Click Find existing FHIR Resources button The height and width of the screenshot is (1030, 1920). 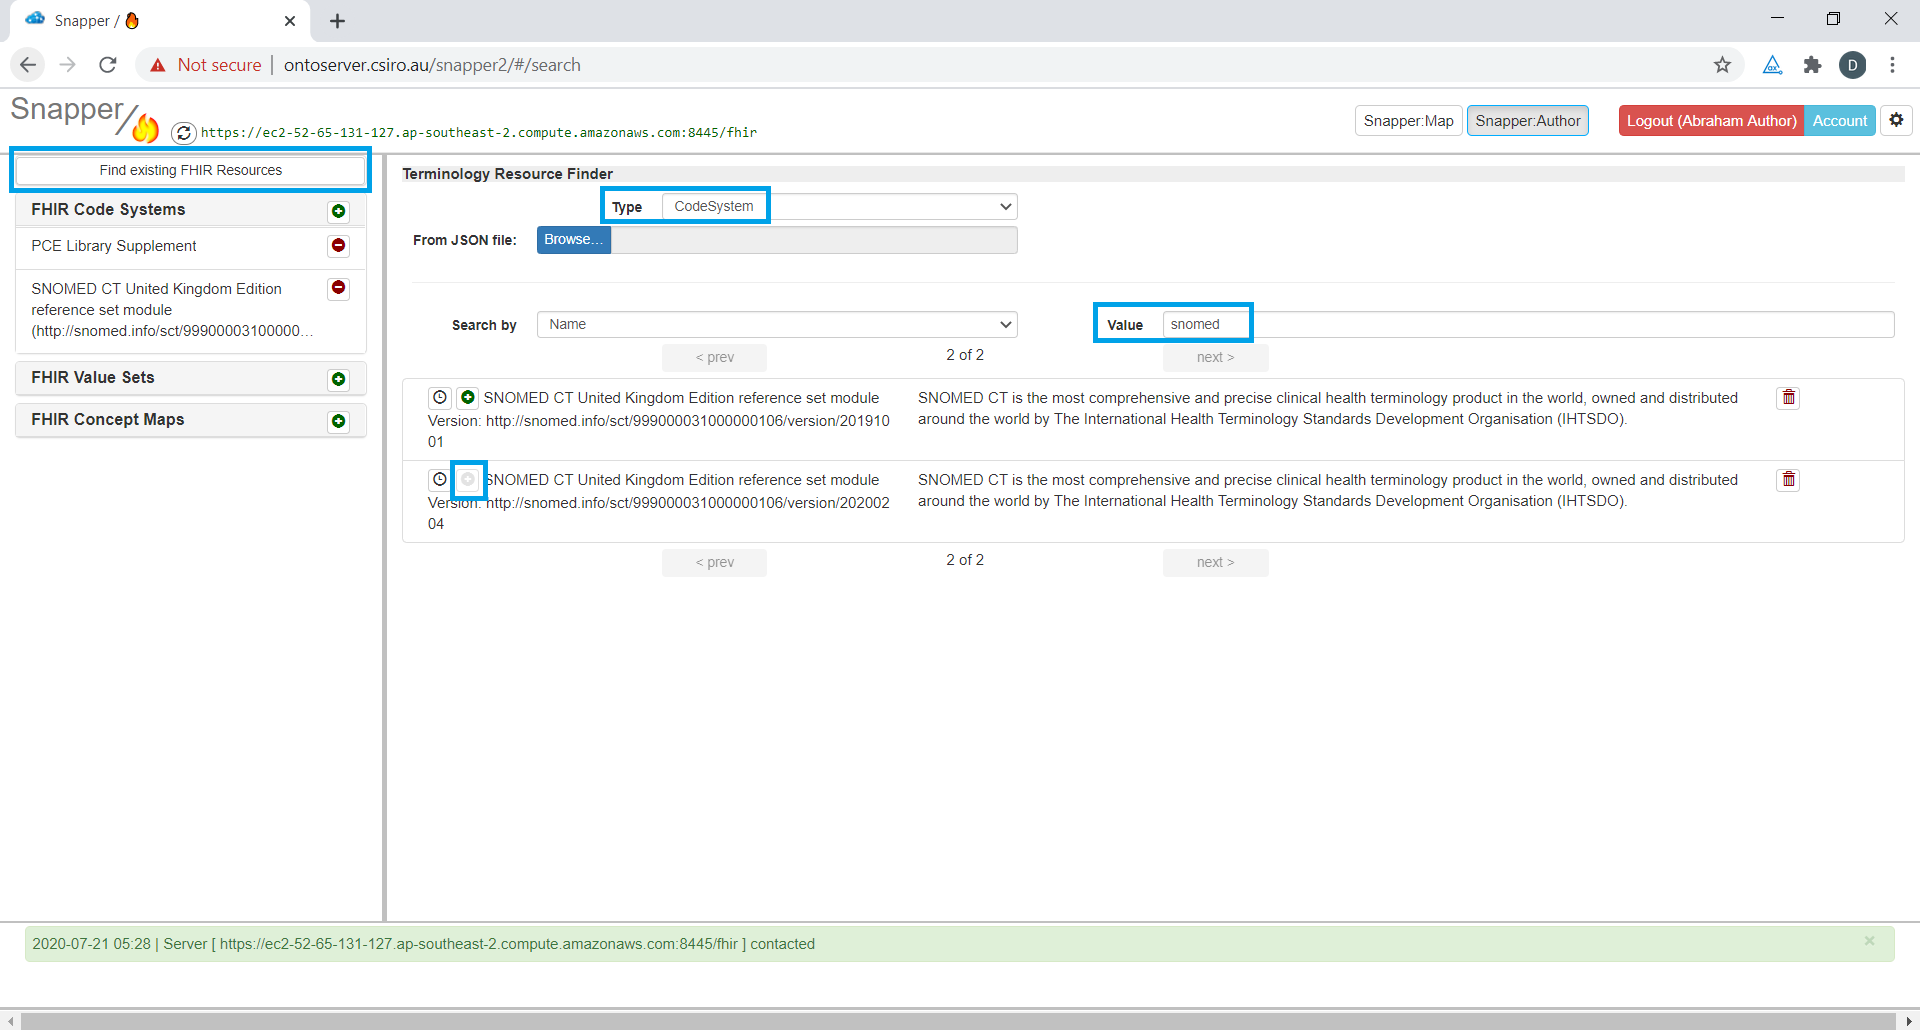[x=191, y=170]
